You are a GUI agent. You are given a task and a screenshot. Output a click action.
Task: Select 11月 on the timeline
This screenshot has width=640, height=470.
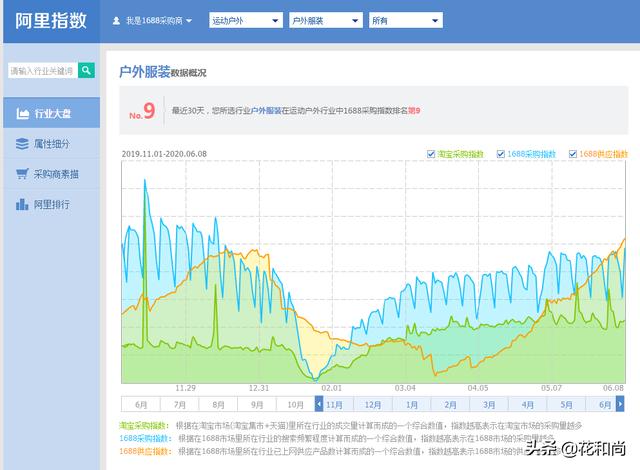334,404
